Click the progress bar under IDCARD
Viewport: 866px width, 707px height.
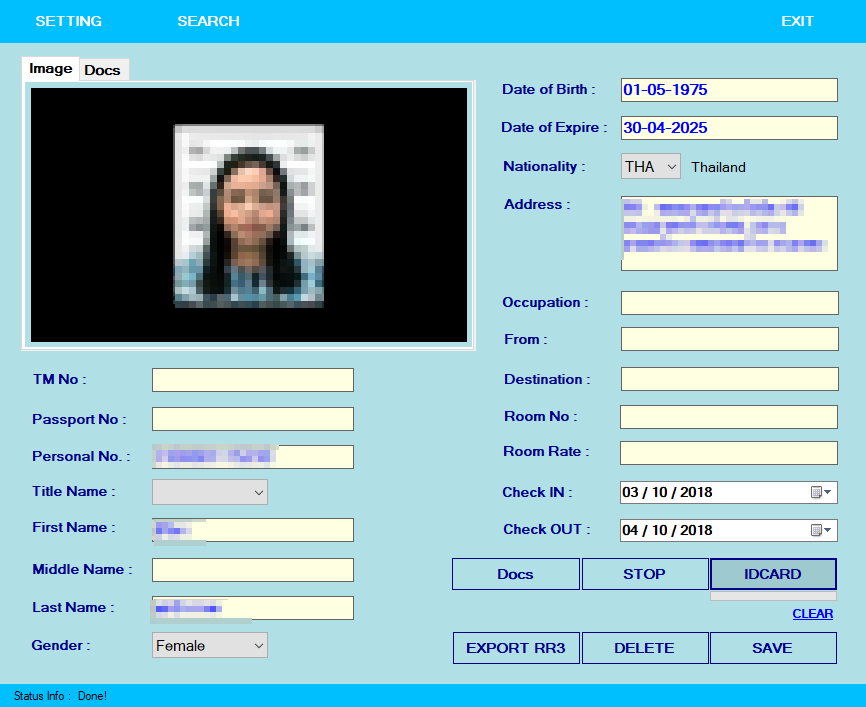point(773,596)
